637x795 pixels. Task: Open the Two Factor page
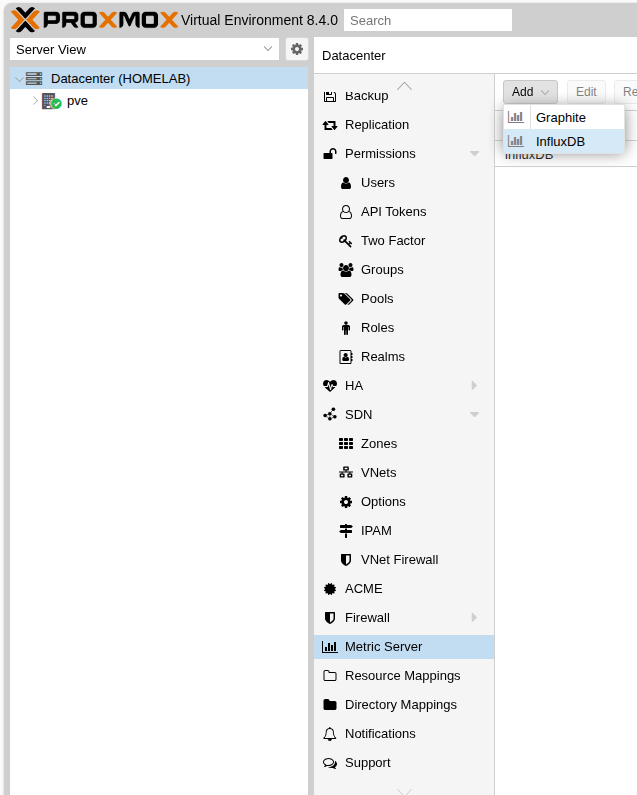click(x=404, y=241)
